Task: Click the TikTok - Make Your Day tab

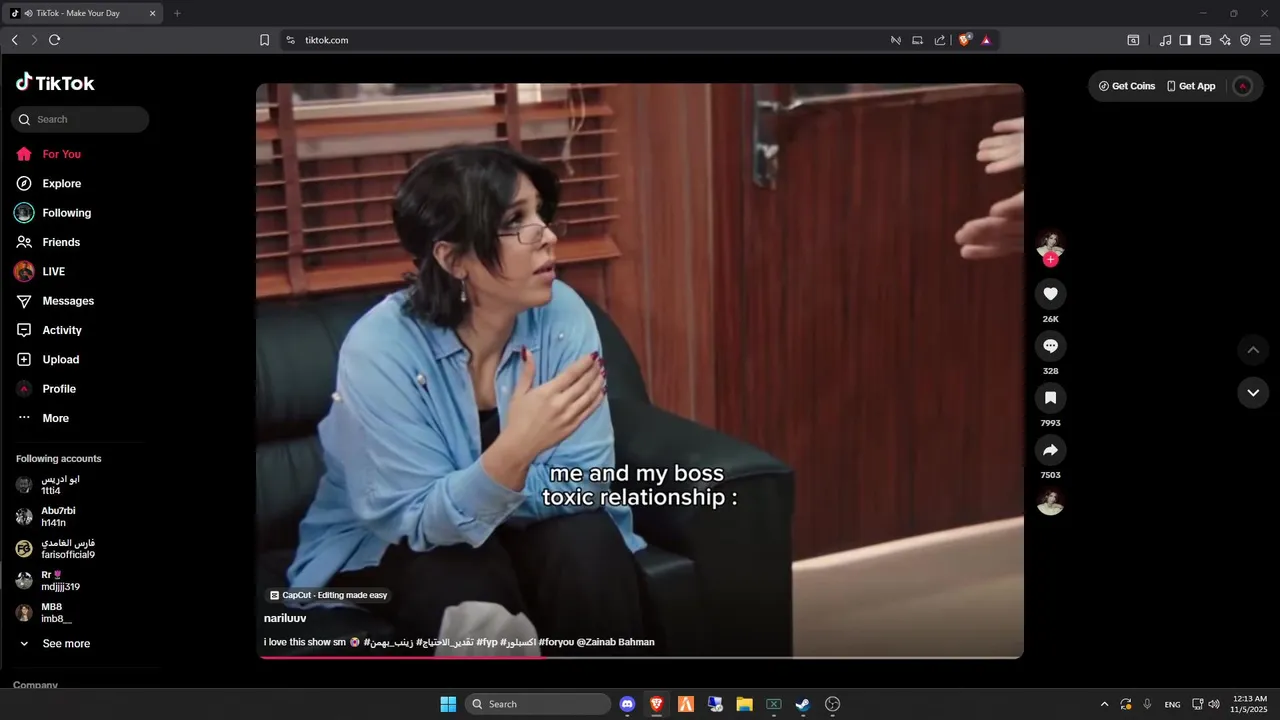Action: (83, 13)
